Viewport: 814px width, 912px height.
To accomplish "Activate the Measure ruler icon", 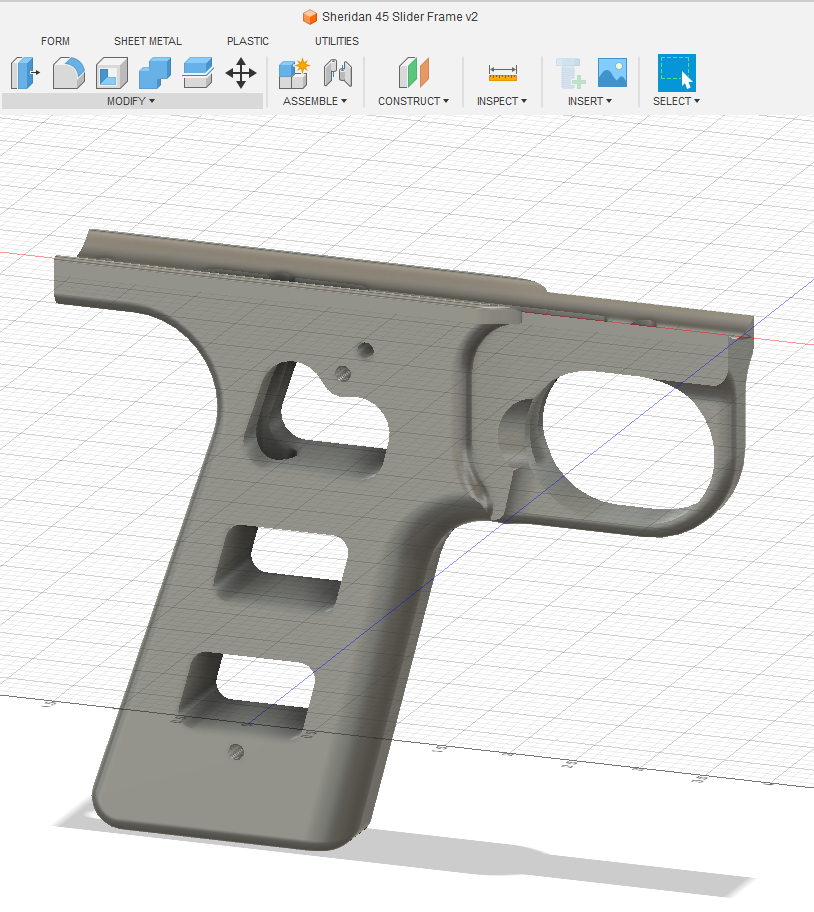I will 503,73.
